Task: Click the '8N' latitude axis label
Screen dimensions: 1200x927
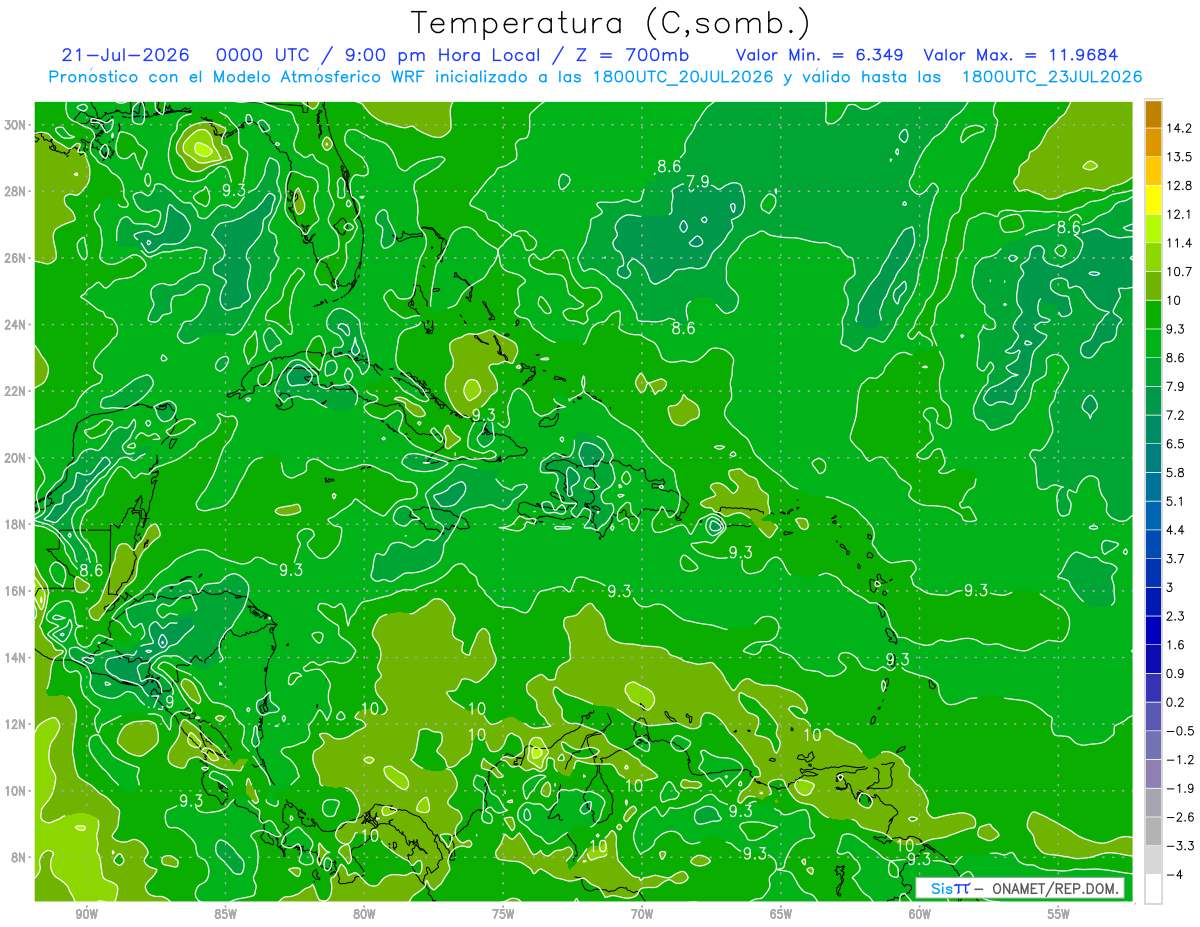Action: pyautogui.click(x=20, y=857)
